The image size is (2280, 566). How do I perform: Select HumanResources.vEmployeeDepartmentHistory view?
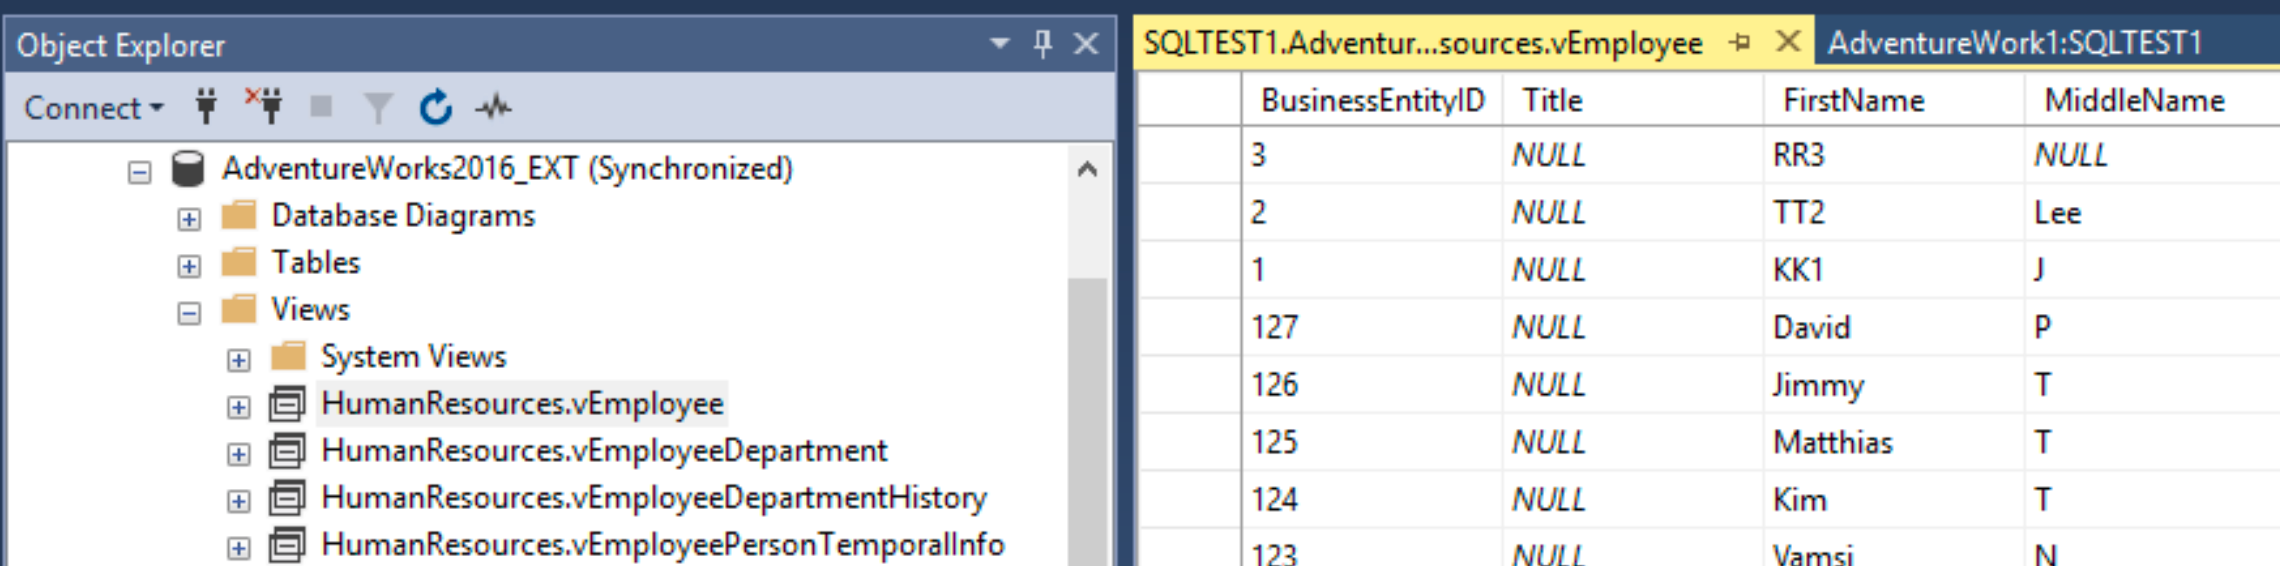tap(654, 497)
